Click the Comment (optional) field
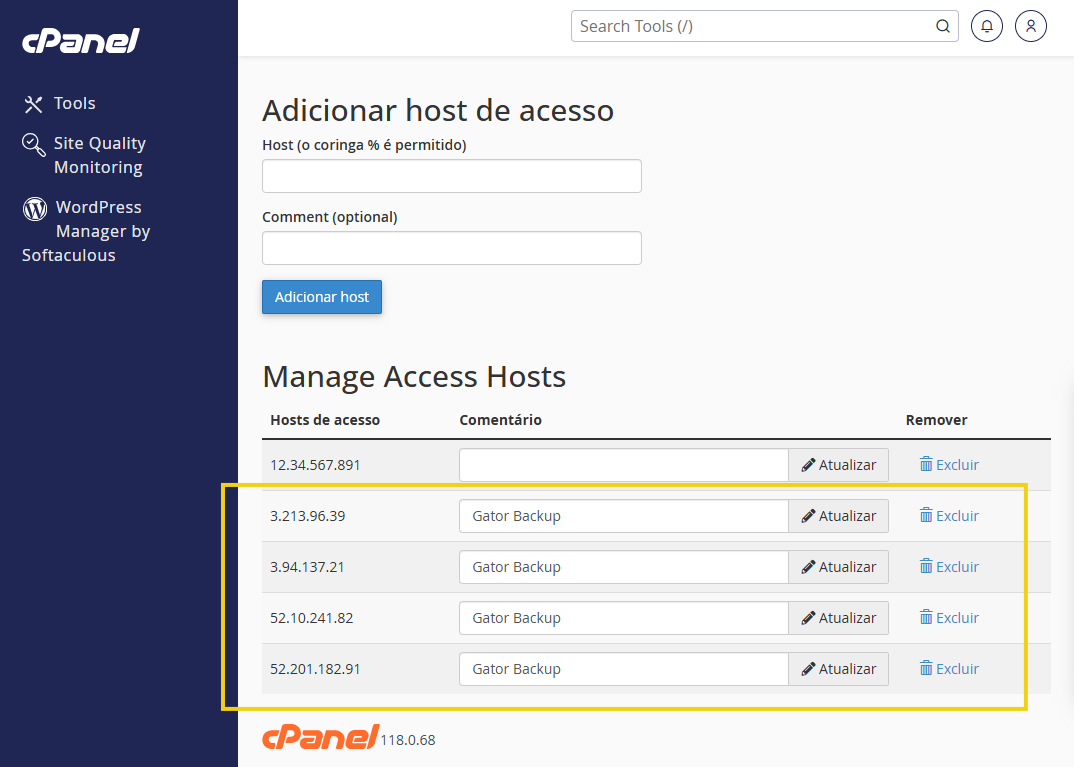The width and height of the screenshot is (1074, 767). [451, 248]
